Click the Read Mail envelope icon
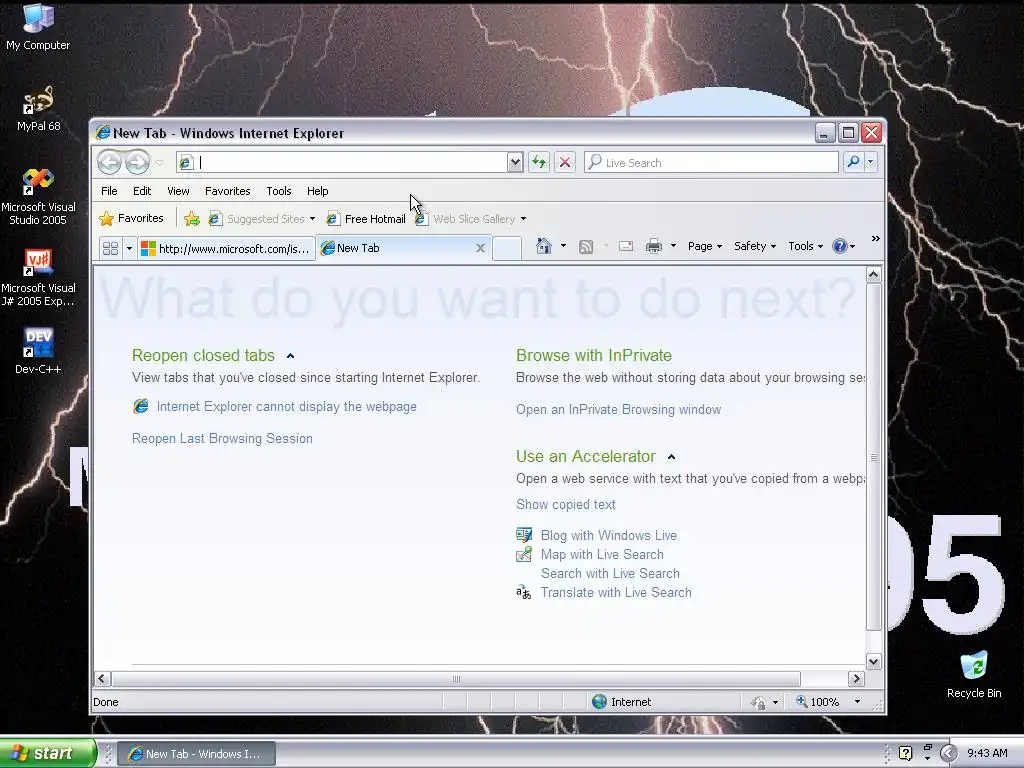 (x=626, y=246)
